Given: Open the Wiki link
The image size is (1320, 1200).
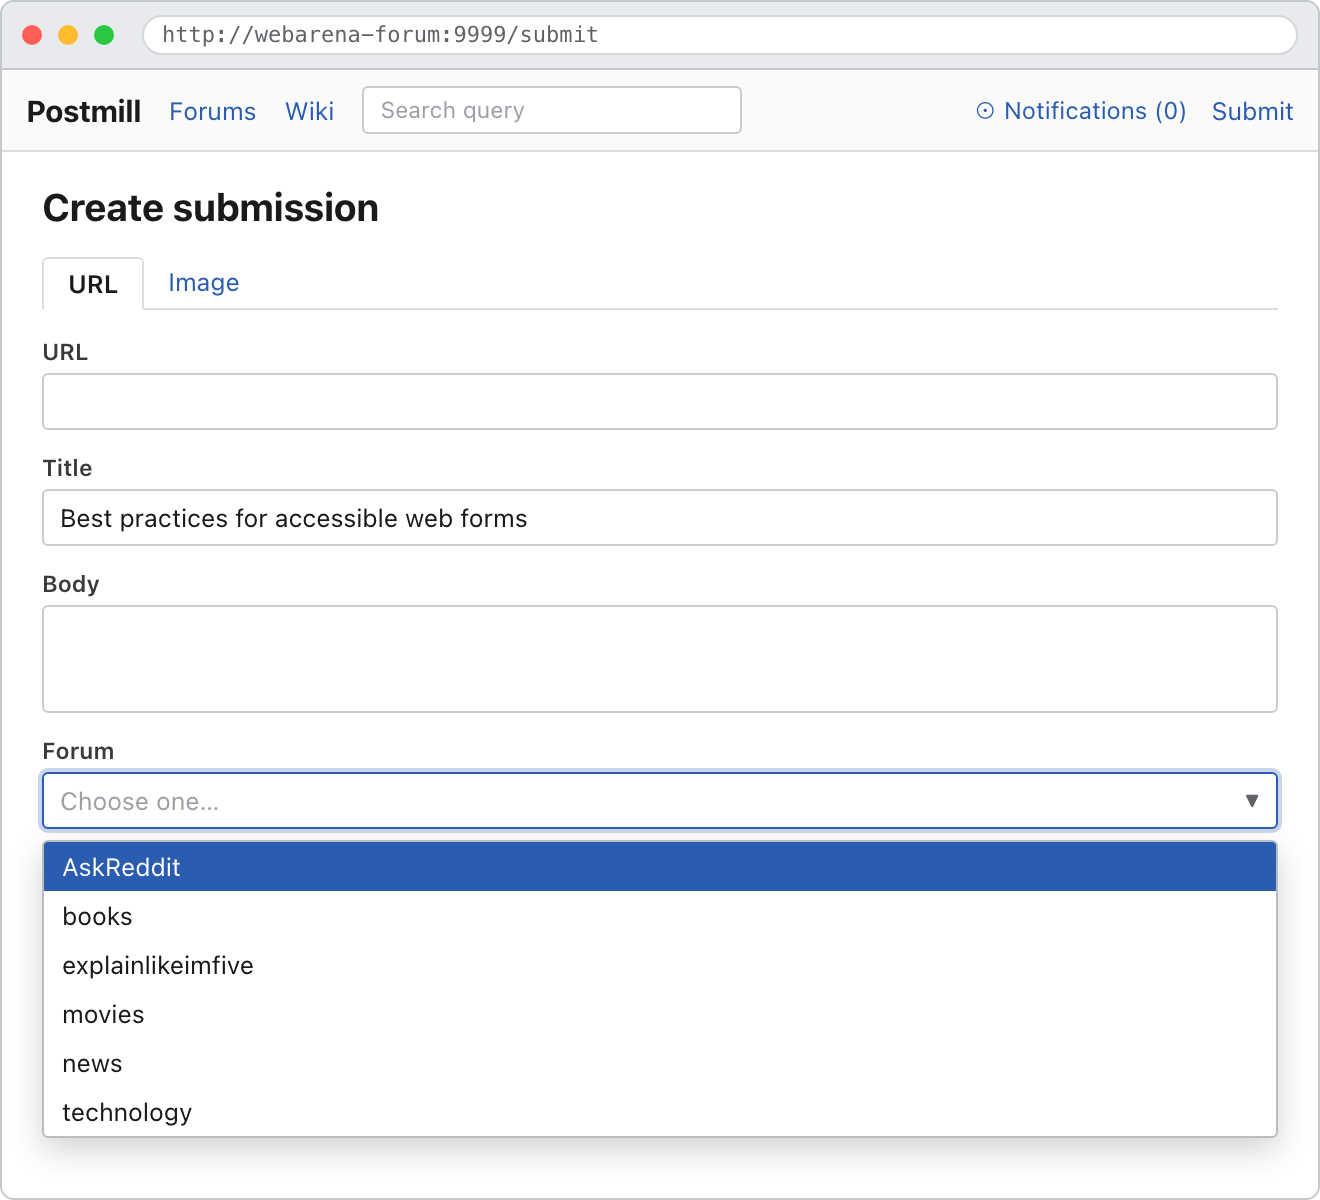Looking at the screenshot, I should tap(310, 111).
